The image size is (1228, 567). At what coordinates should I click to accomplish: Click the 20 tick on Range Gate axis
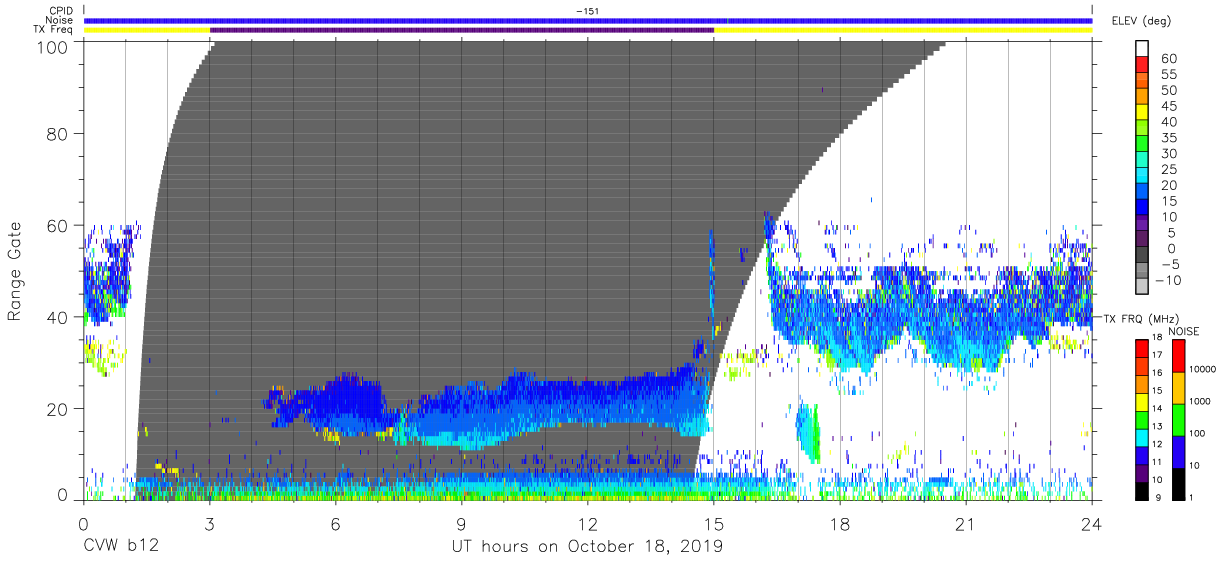[60, 409]
